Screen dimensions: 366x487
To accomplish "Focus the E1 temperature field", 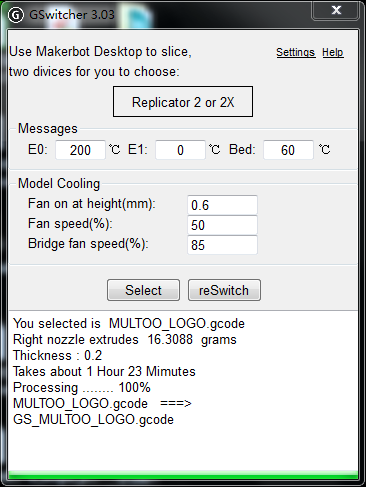I will 180,150.
